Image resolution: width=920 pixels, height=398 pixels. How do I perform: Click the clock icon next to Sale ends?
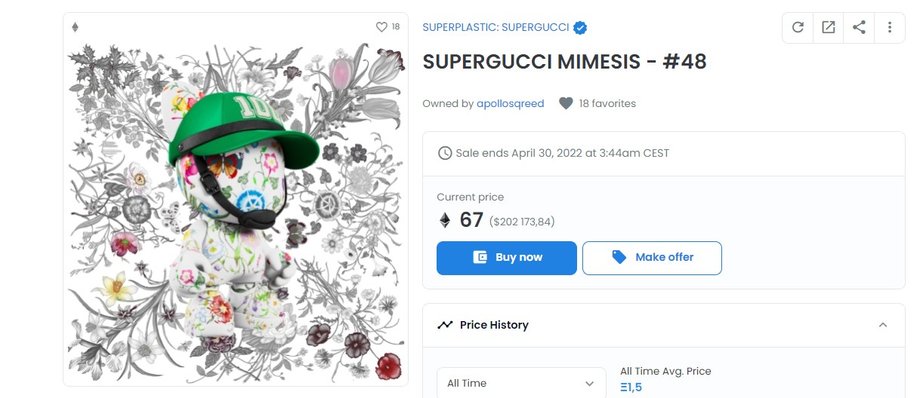(x=445, y=153)
